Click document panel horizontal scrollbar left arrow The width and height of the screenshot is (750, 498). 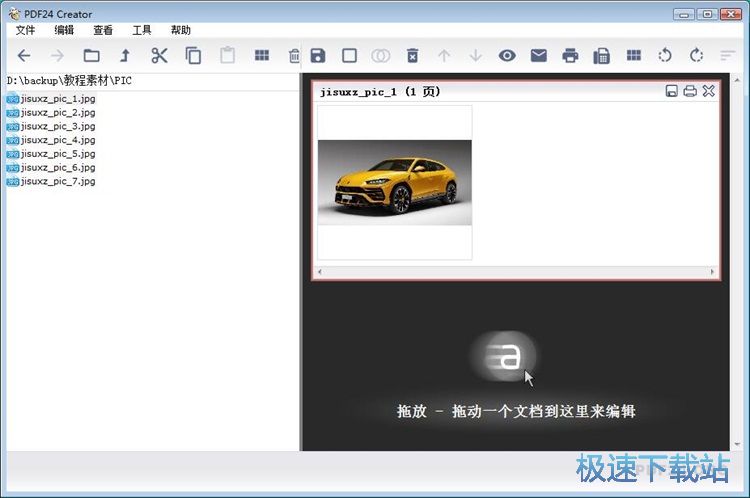pyautogui.click(x=320, y=272)
